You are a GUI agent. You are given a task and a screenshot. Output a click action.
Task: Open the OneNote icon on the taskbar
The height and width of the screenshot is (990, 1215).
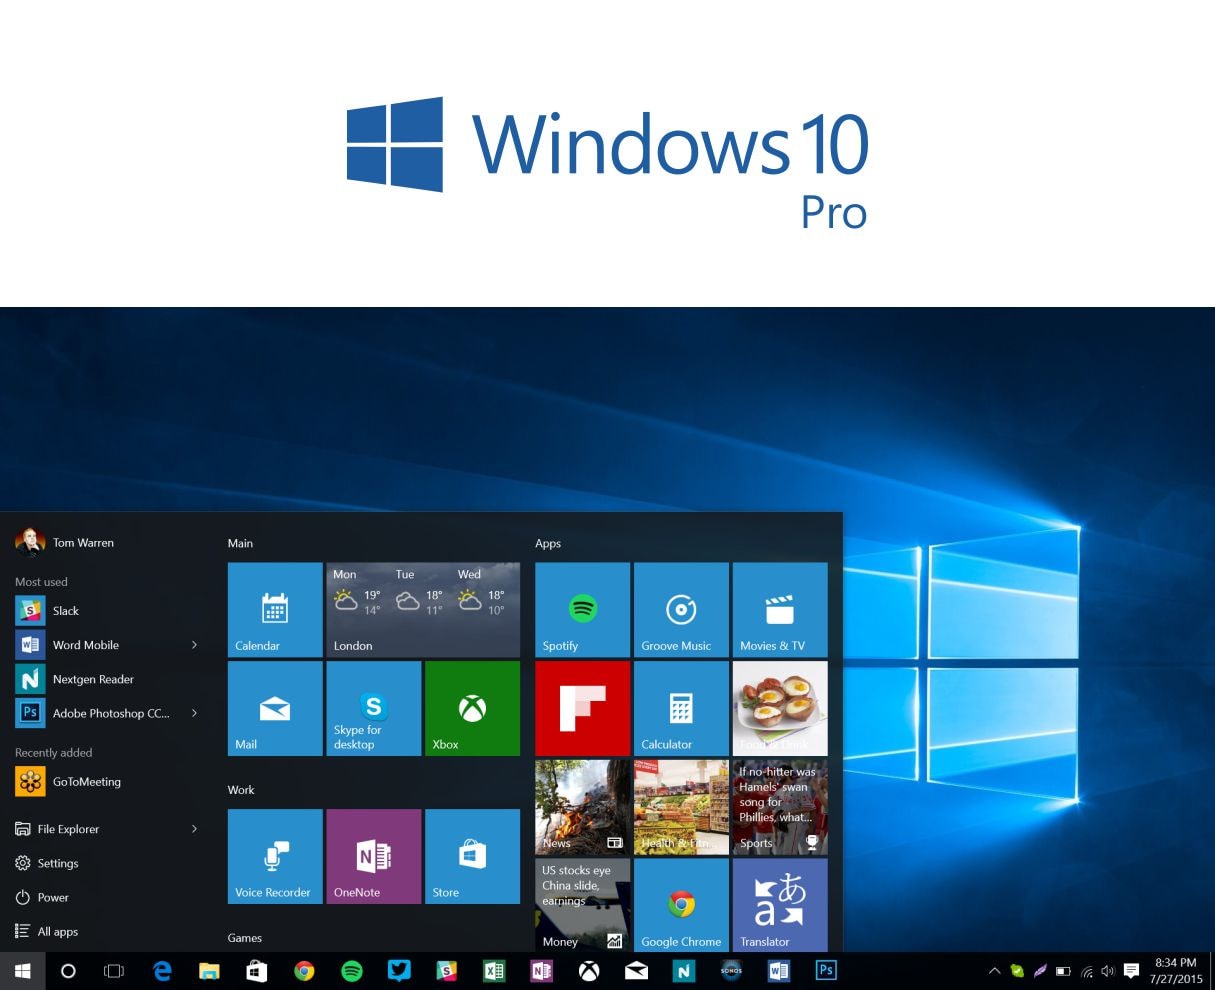coord(541,971)
